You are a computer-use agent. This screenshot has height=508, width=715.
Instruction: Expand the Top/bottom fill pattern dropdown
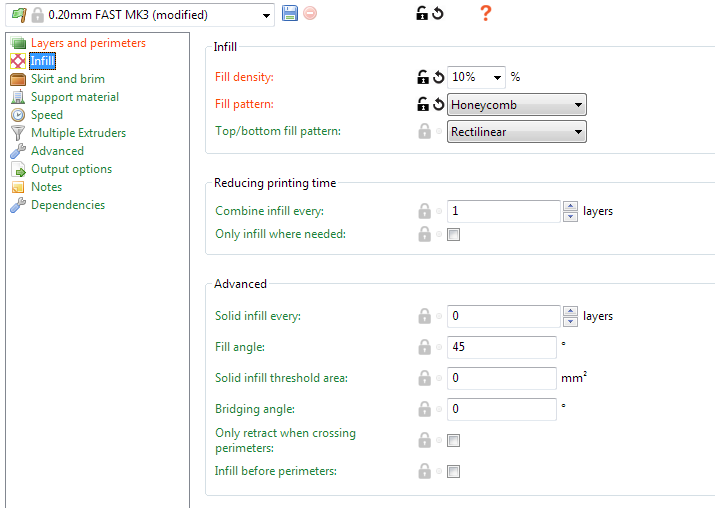pos(517,132)
